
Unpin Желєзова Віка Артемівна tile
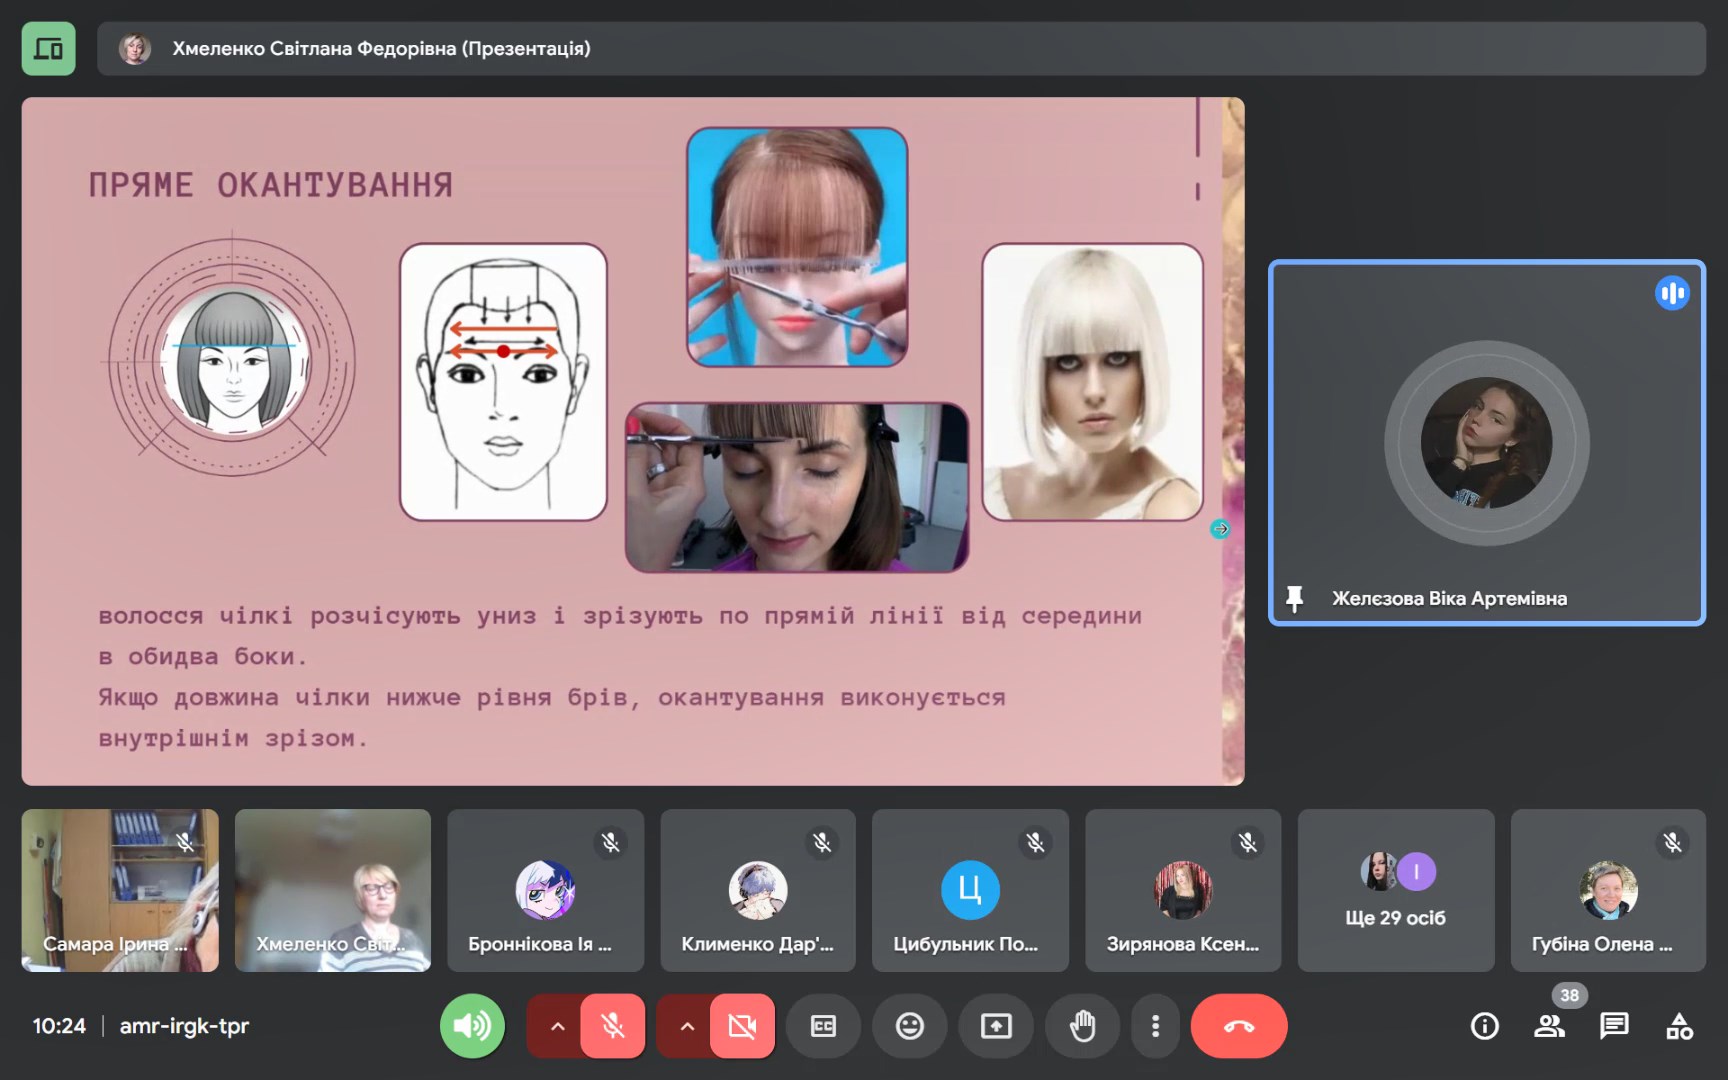(1294, 598)
